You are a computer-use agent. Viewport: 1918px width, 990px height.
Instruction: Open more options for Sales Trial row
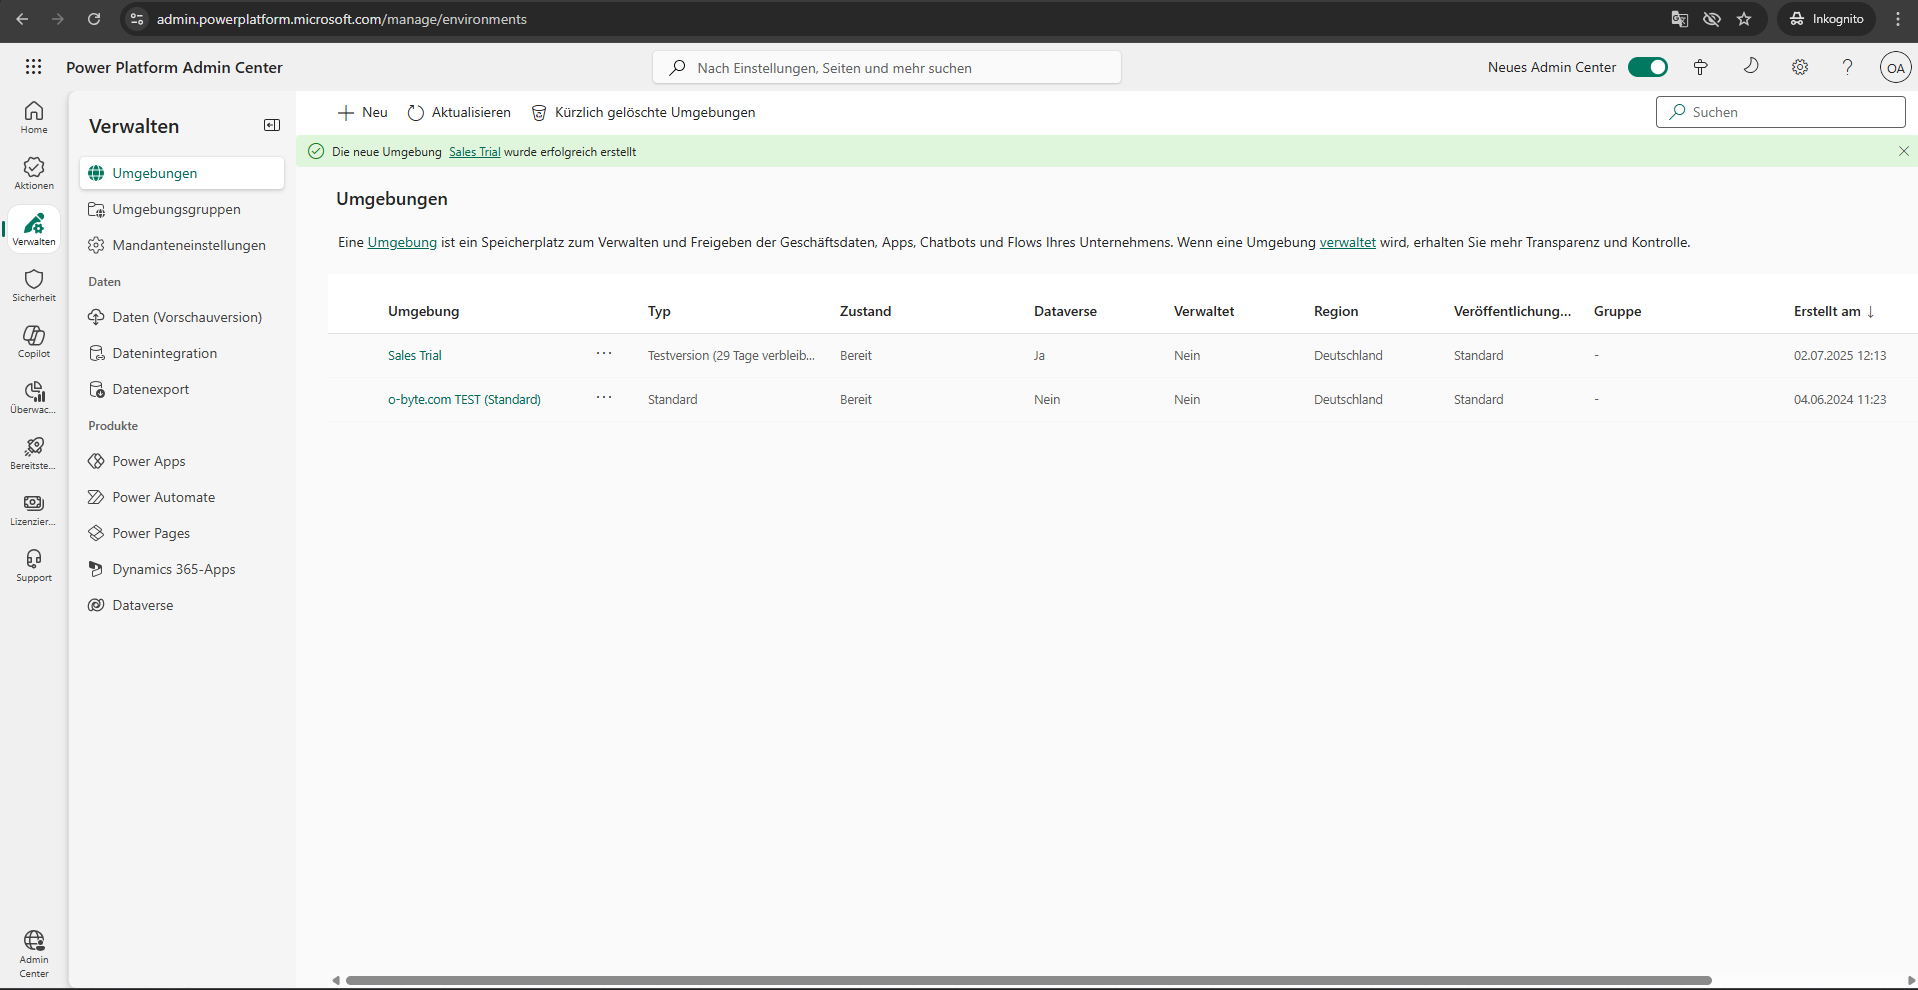[604, 354]
